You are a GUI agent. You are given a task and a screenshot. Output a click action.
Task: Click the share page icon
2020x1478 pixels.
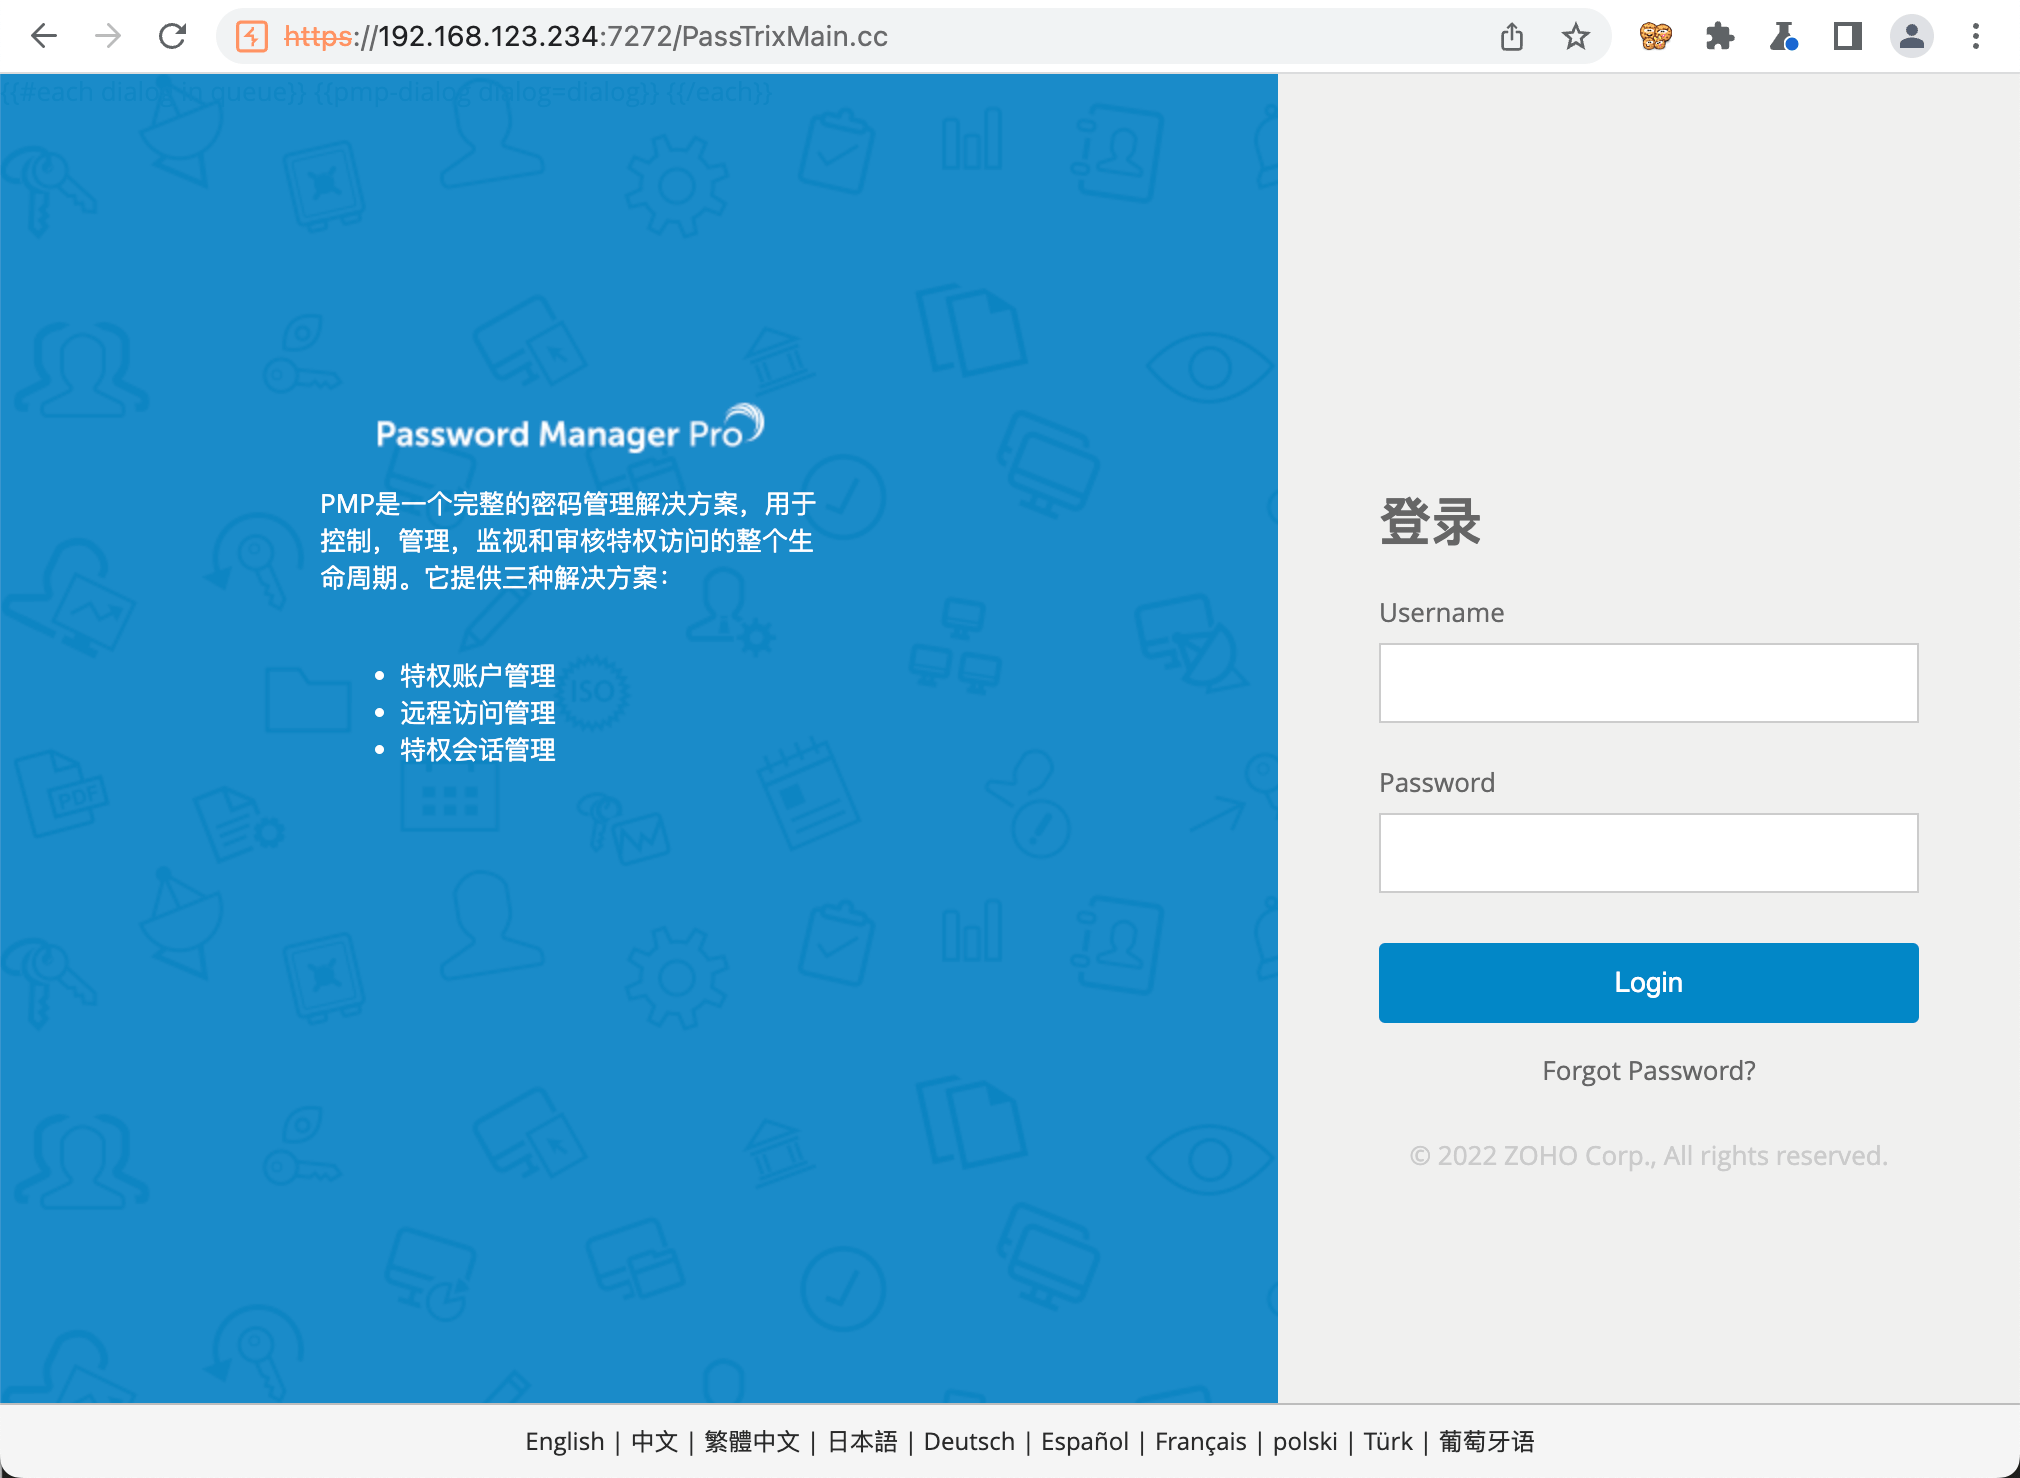click(x=1511, y=37)
